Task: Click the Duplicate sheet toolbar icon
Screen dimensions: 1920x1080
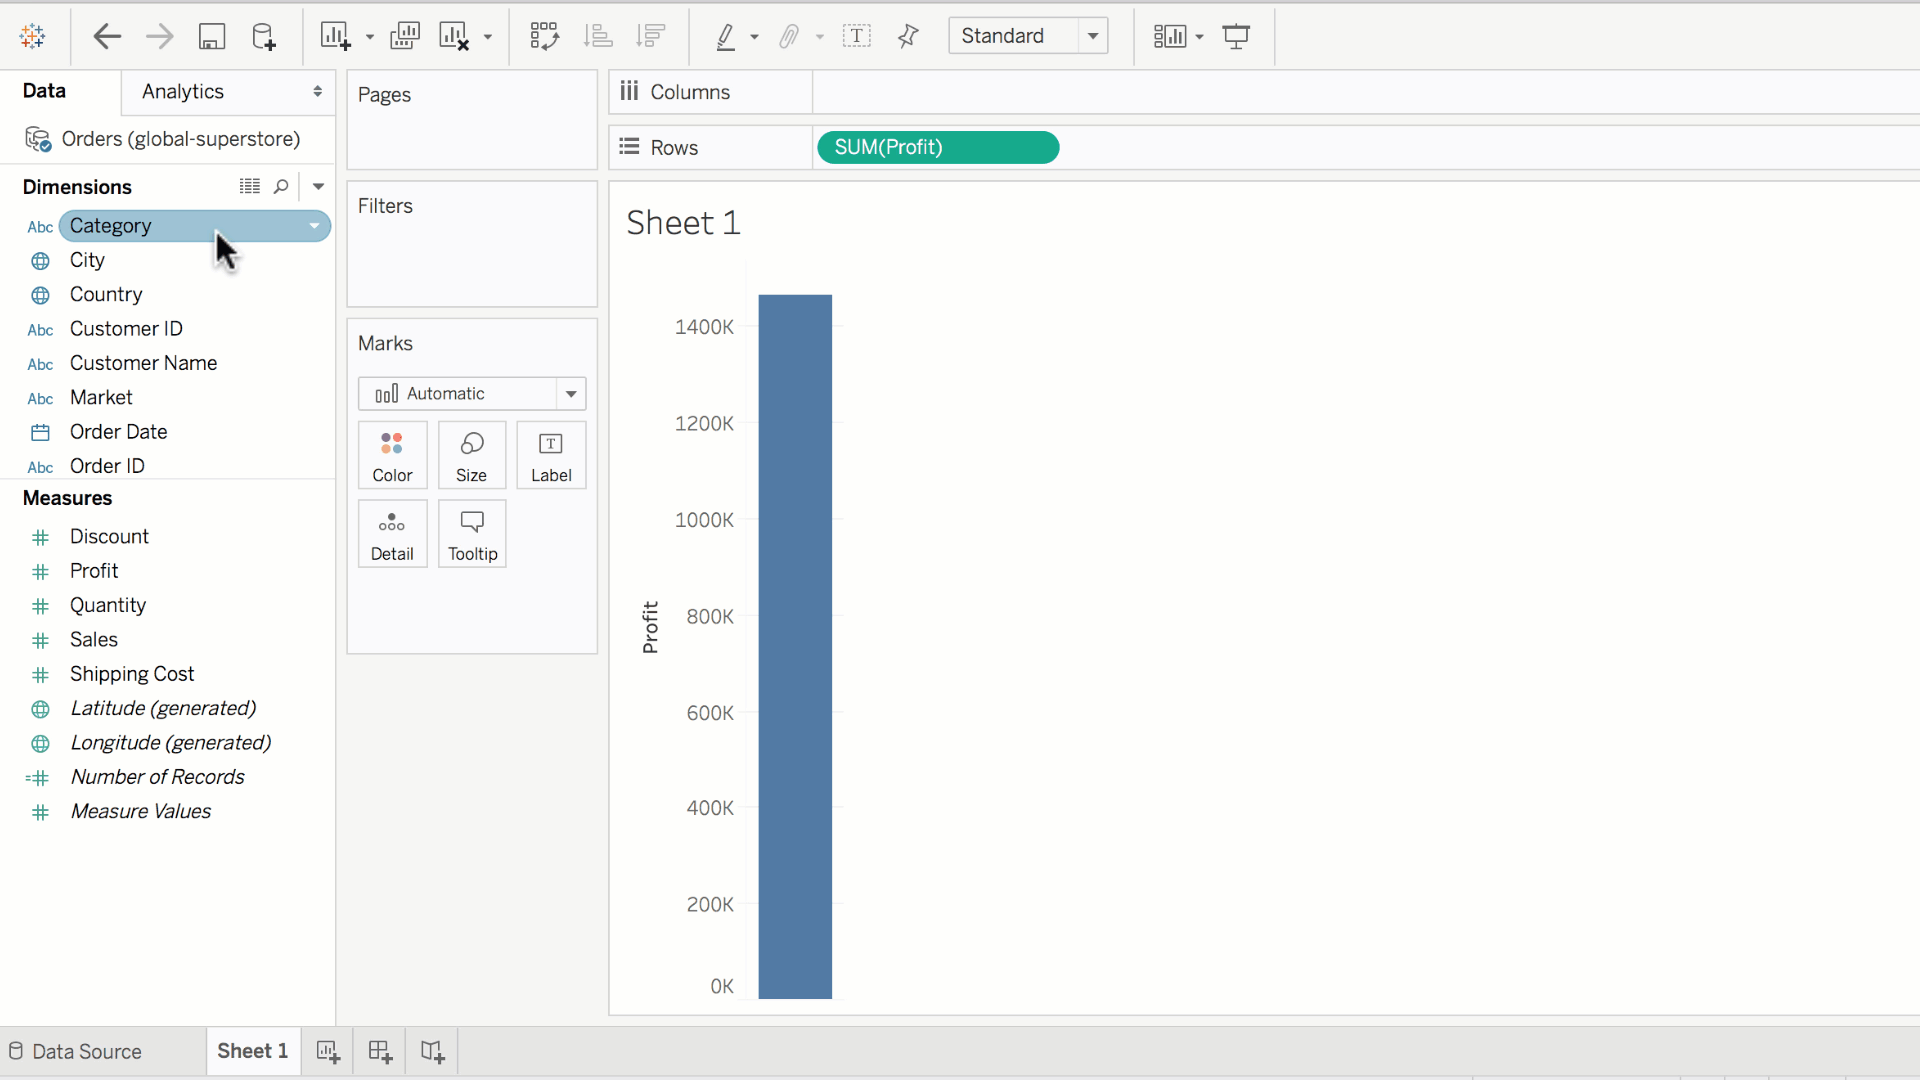Action: coord(404,37)
